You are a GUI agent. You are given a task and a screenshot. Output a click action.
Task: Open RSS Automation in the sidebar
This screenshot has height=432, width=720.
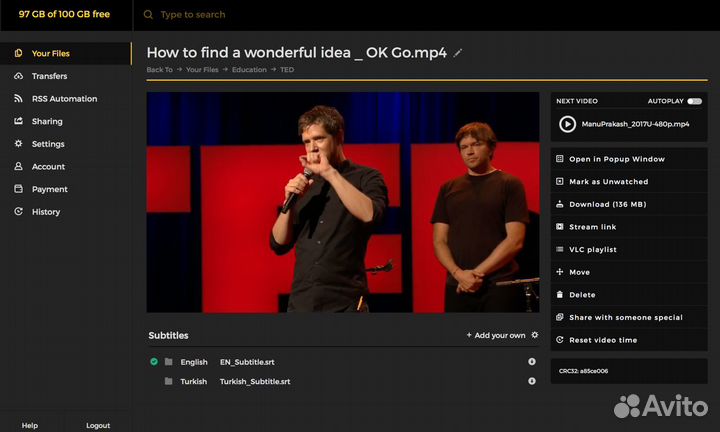[x=64, y=99]
